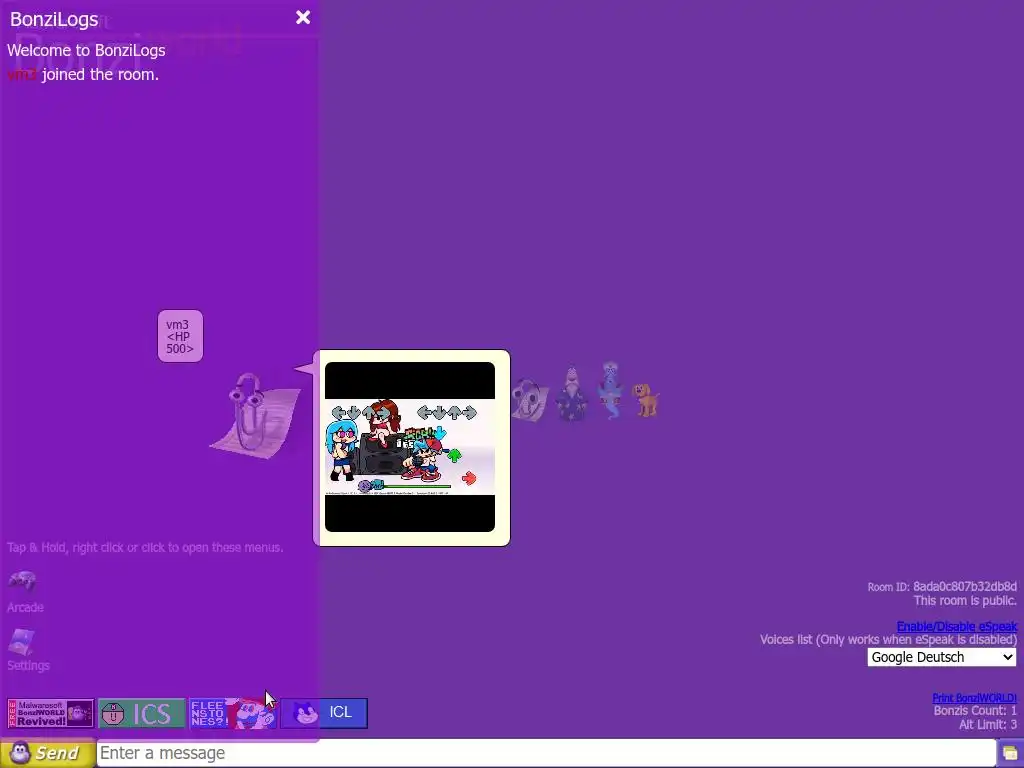Click the purple wizard Merlin character
The width and height of the screenshot is (1024, 768).
coord(571,392)
